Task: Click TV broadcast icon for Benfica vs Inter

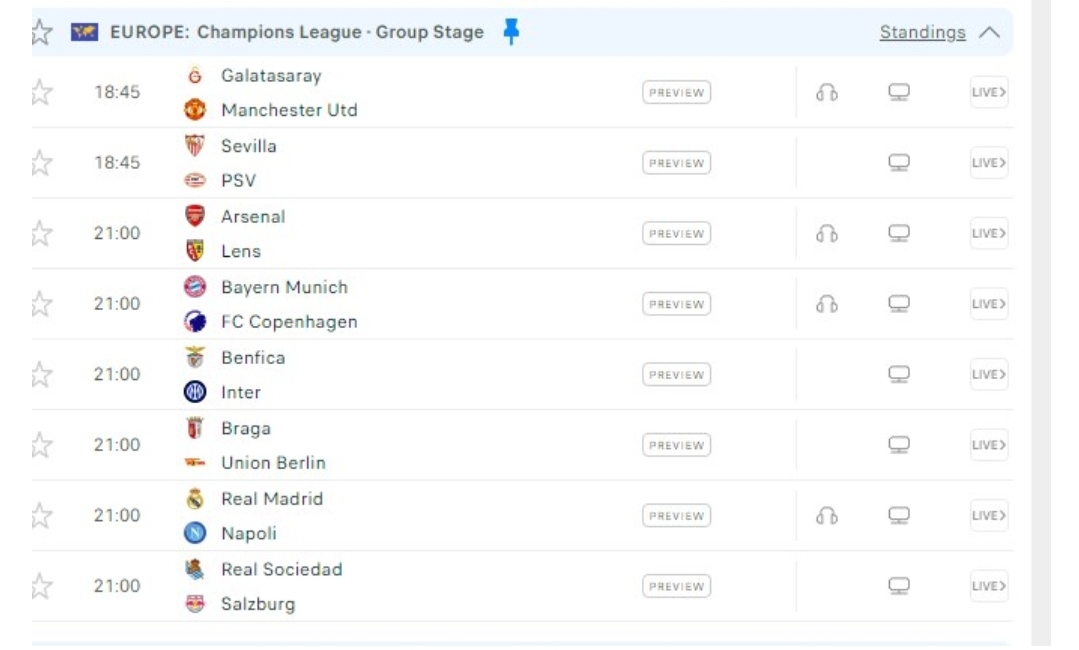Action: coord(899,375)
